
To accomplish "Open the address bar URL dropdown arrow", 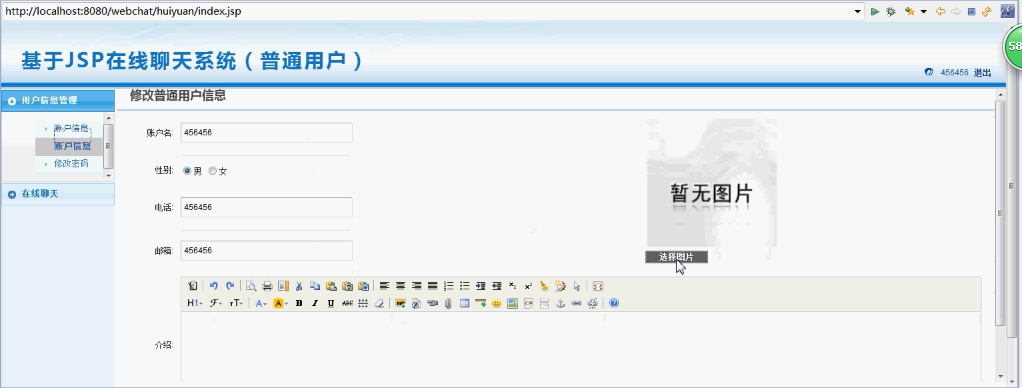I will (x=858, y=11).
